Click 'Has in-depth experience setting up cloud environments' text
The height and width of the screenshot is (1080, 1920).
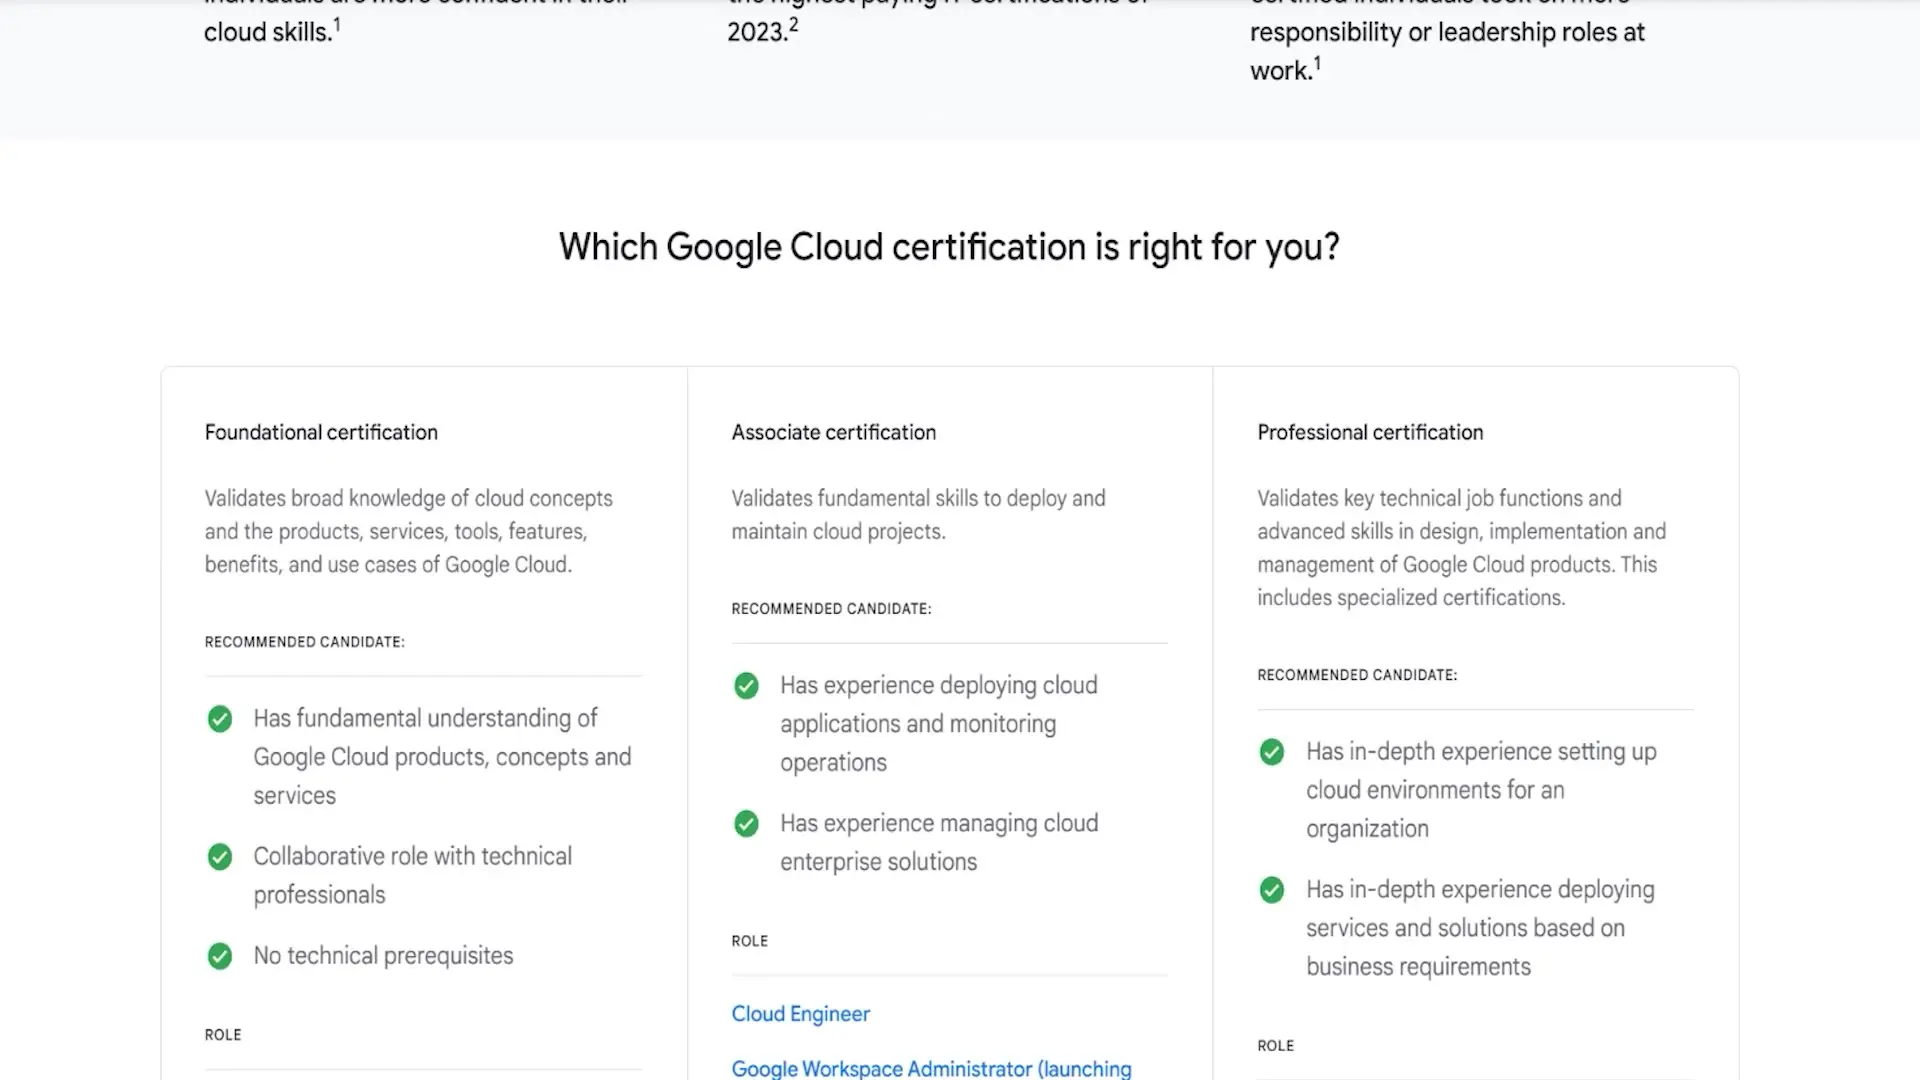[1481, 790]
